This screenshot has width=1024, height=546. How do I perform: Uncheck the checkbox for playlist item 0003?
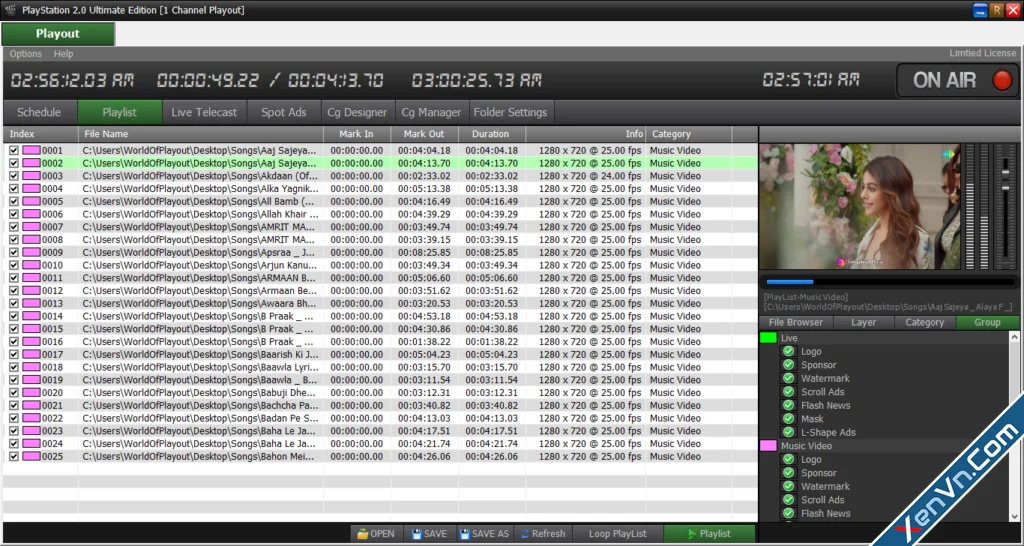pyautogui.click(x=14, y=176)
